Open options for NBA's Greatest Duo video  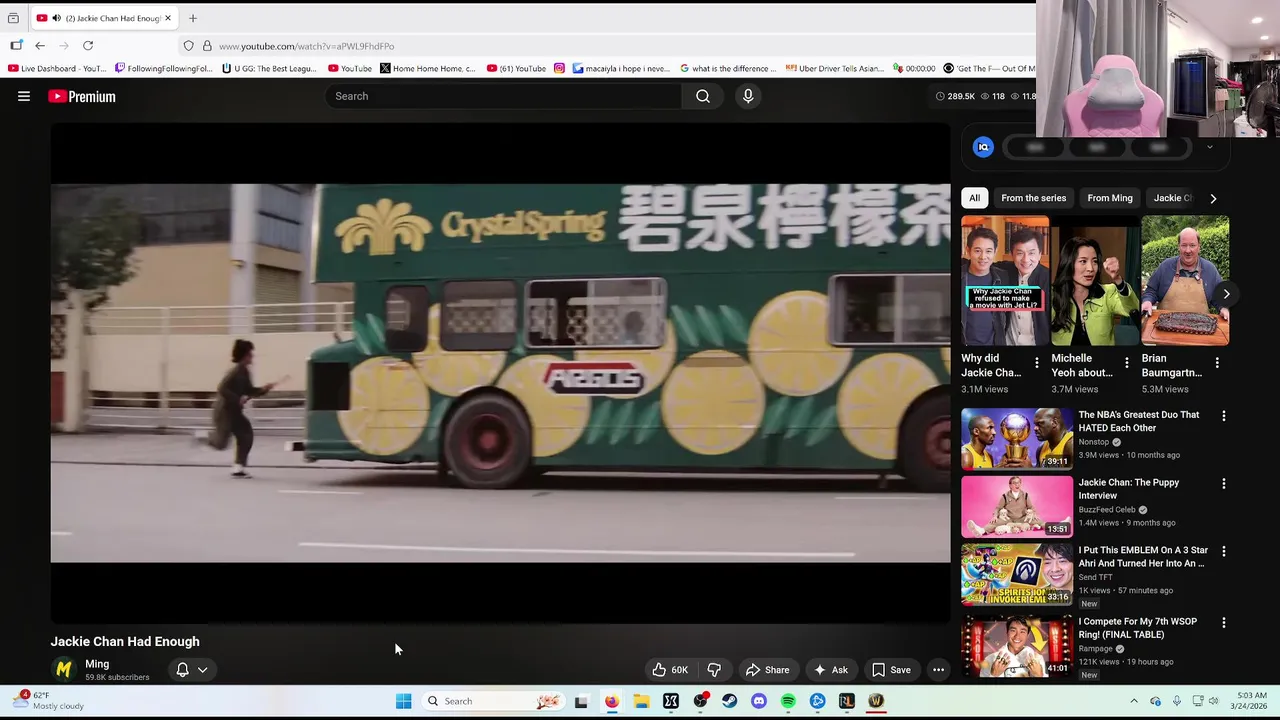[1223, 416]
